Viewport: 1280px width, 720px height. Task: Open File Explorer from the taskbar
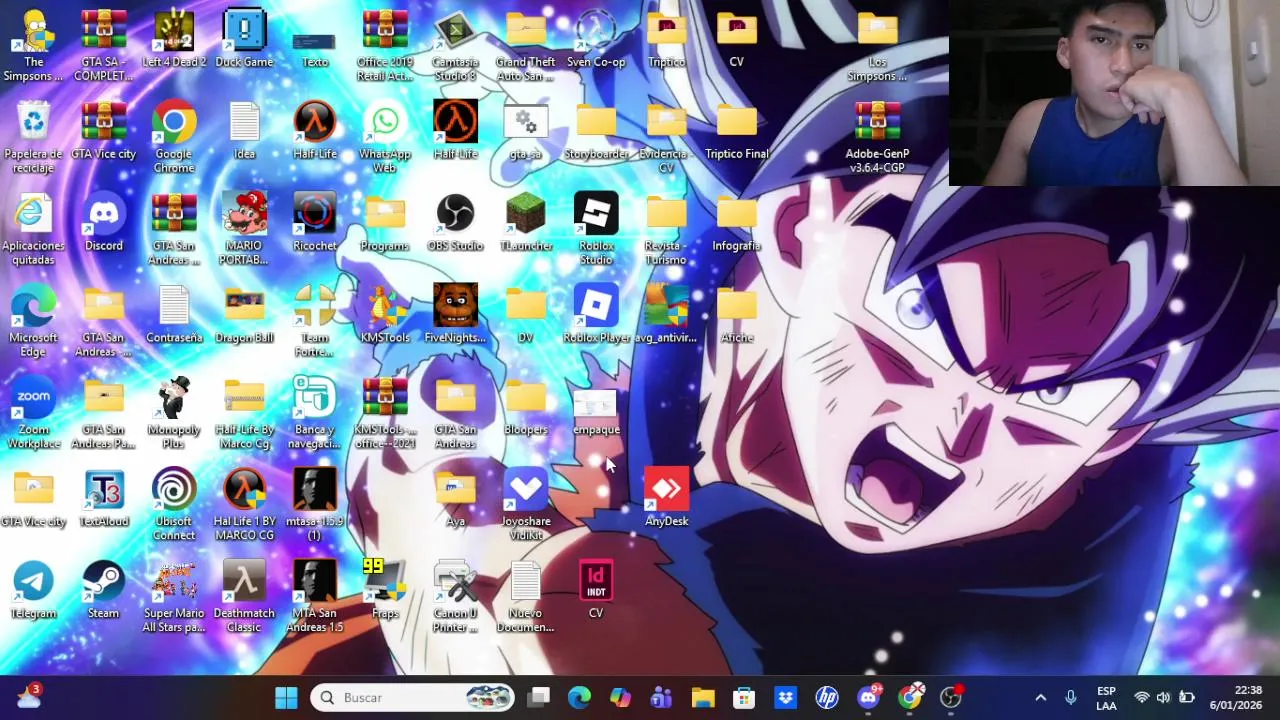(x=703, y=697)
